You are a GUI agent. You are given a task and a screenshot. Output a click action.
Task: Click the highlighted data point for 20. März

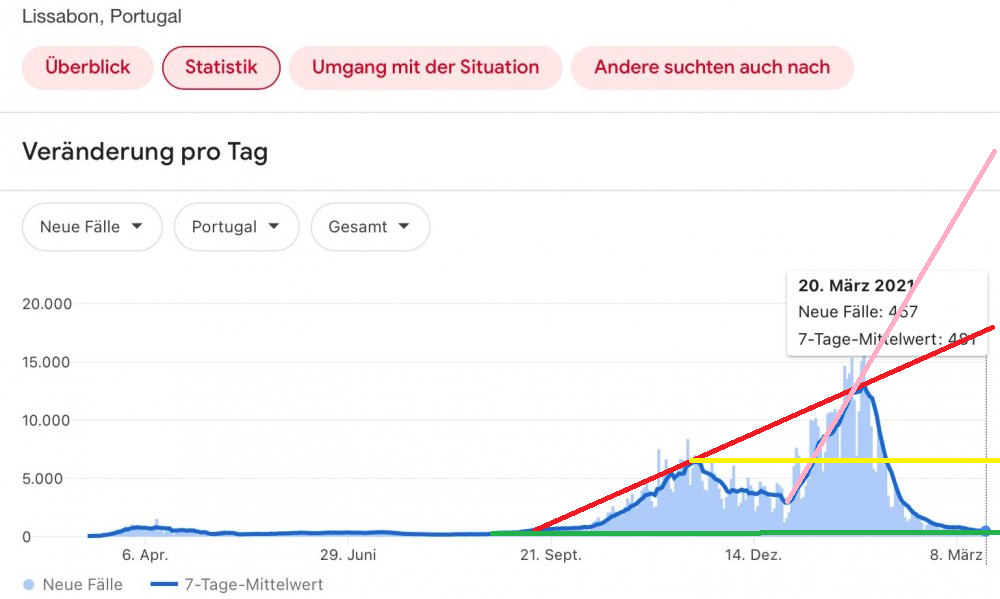point(986,530)
